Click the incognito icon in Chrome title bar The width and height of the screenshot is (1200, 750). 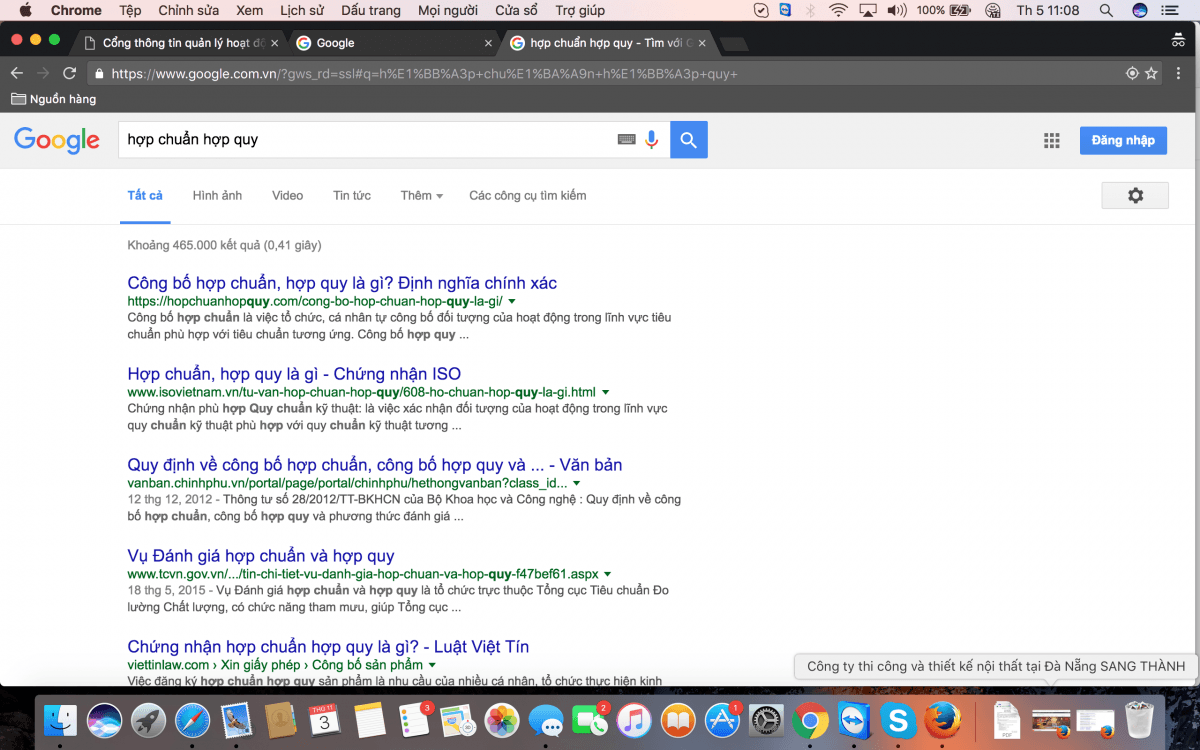(x=1178, y=41)
